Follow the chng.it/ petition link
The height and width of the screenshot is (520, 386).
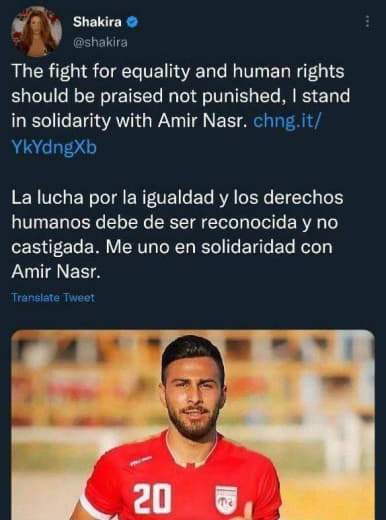[x=286, y=121]
